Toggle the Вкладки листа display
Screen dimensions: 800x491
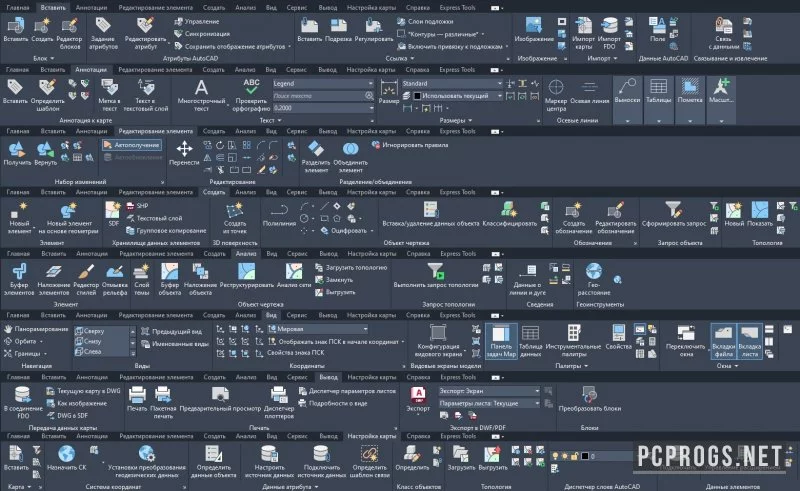coord(749,340)
